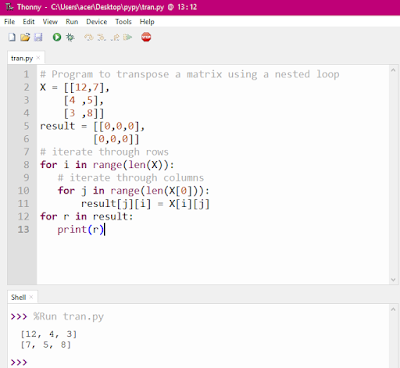Screen dimensions: 400x368
Task: Click the '%Run tran.py' shell command
Action: (x=68, y=316)
